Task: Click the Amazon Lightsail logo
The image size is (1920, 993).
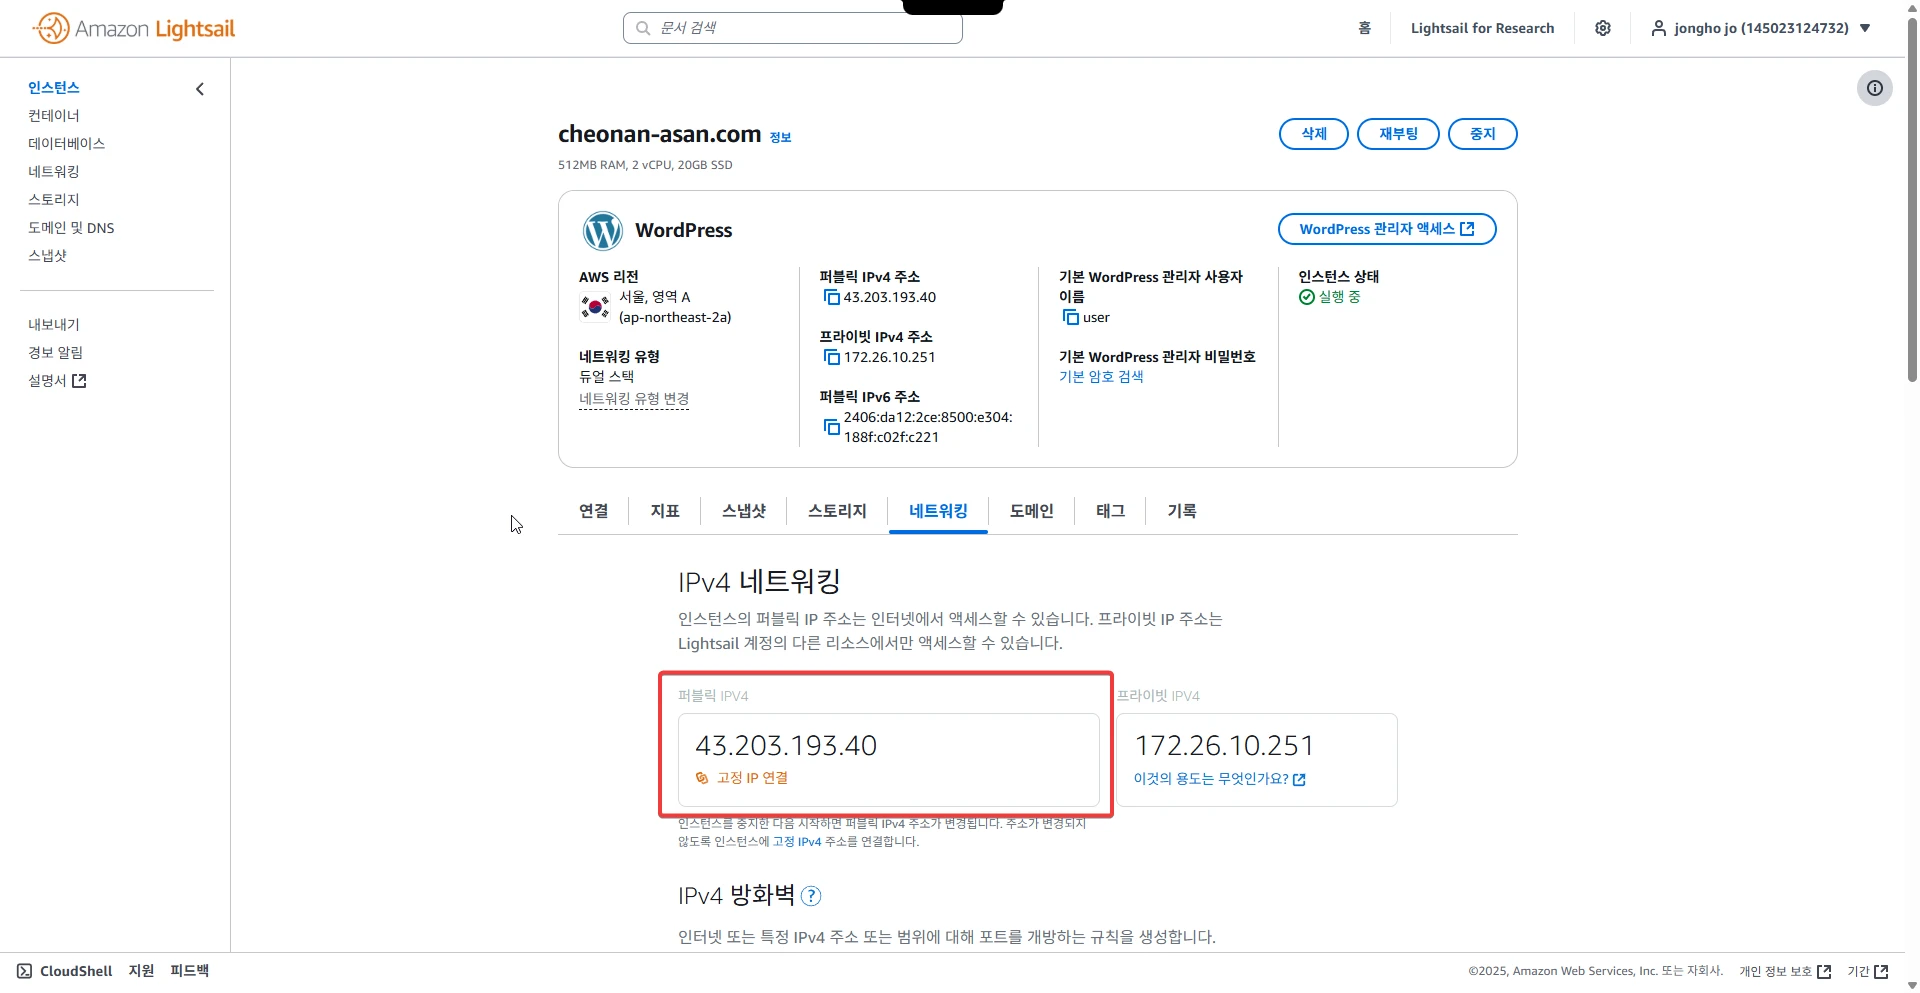Action: (x=134, y=28)
